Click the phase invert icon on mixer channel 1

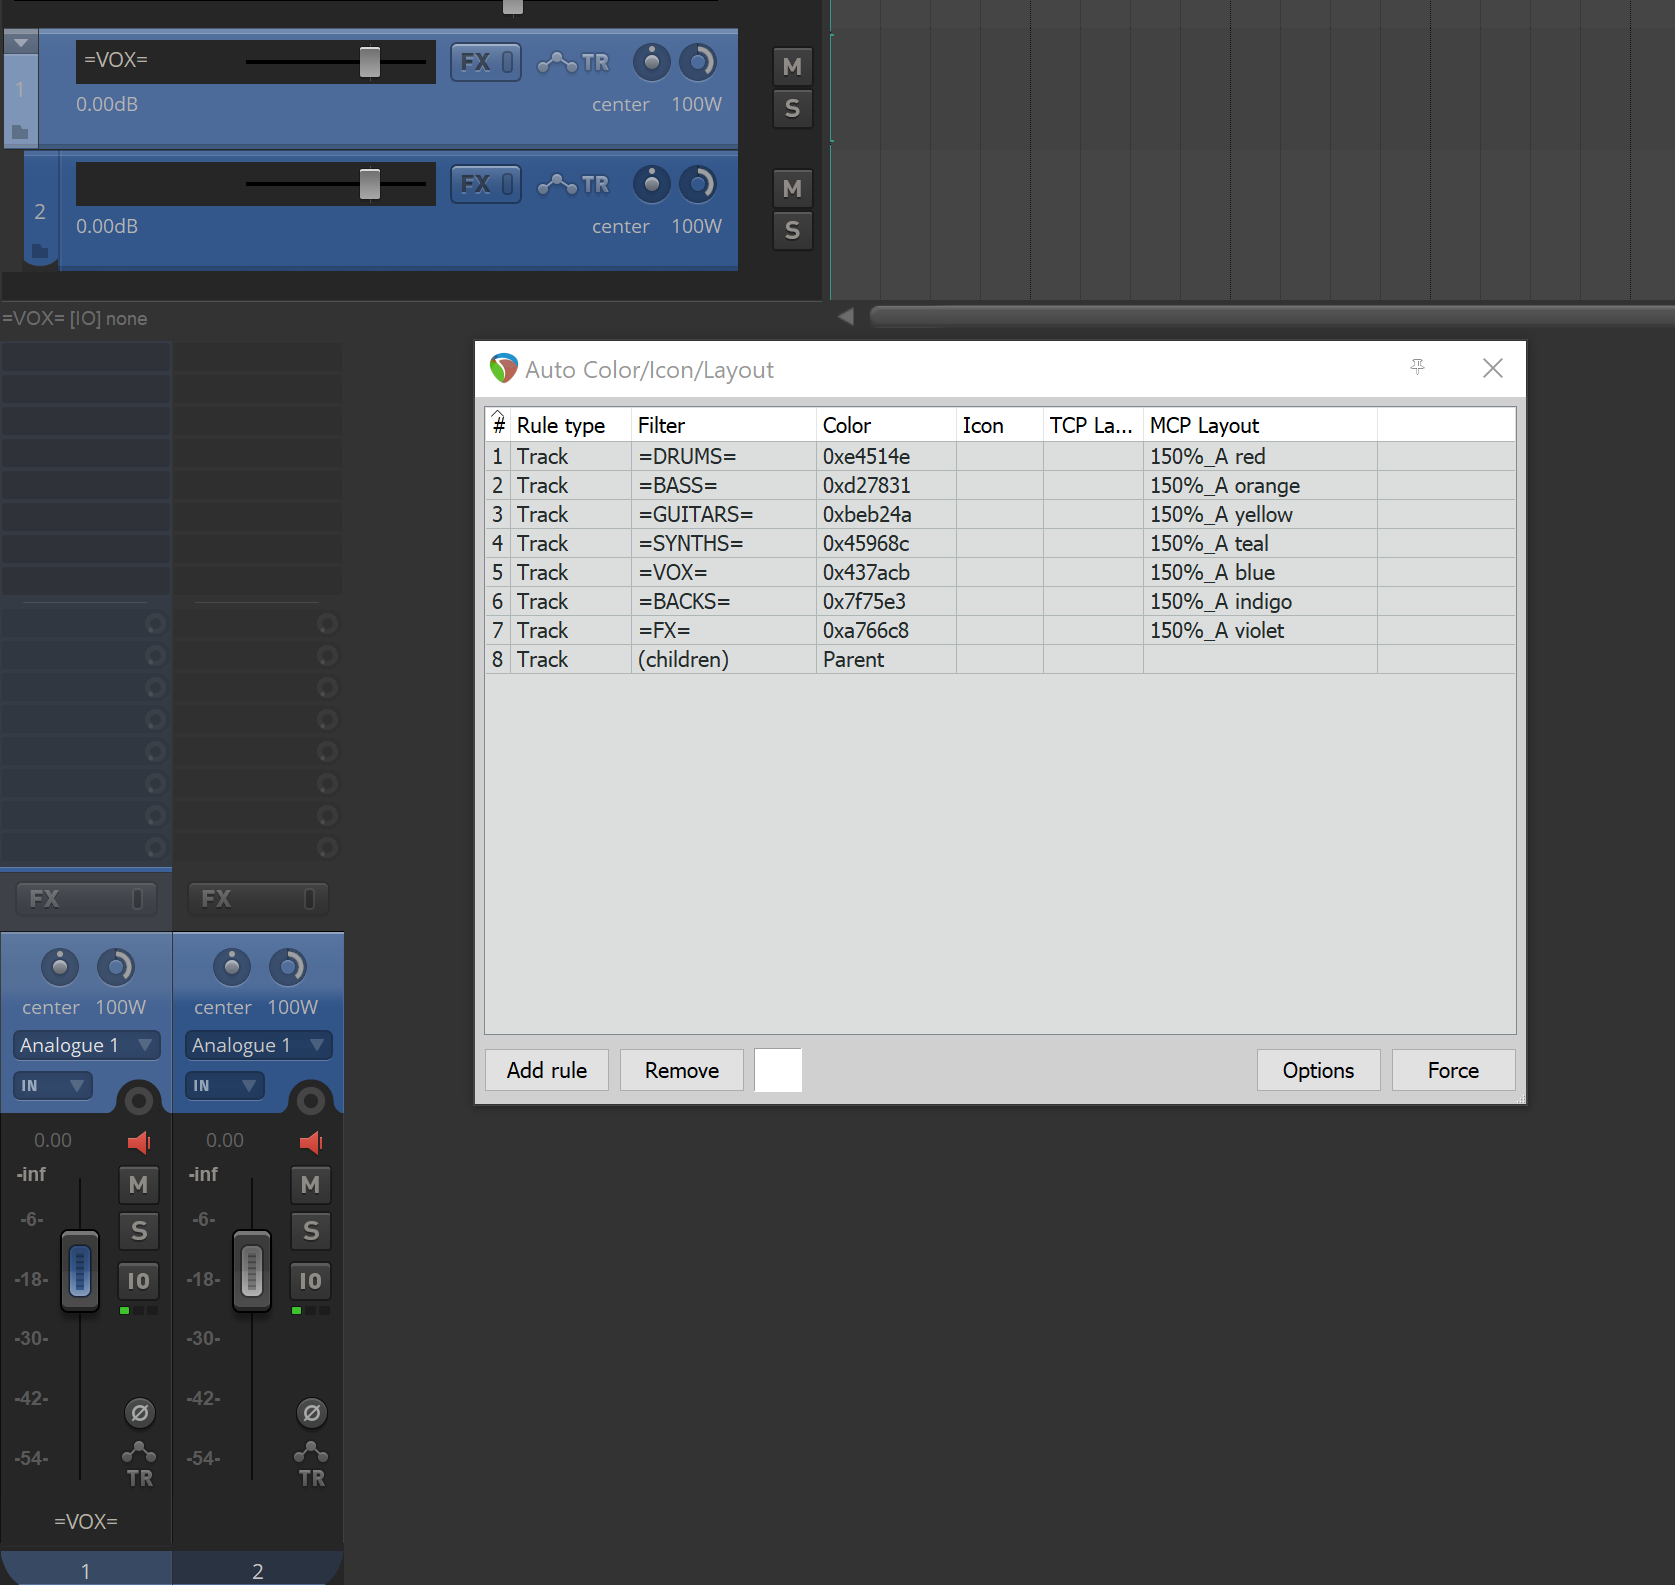click(140, 1413)
